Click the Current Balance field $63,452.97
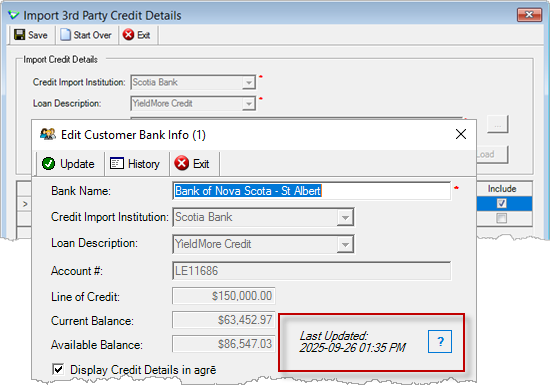The height and width of the screenshot is (385, 550). [224, 320]
